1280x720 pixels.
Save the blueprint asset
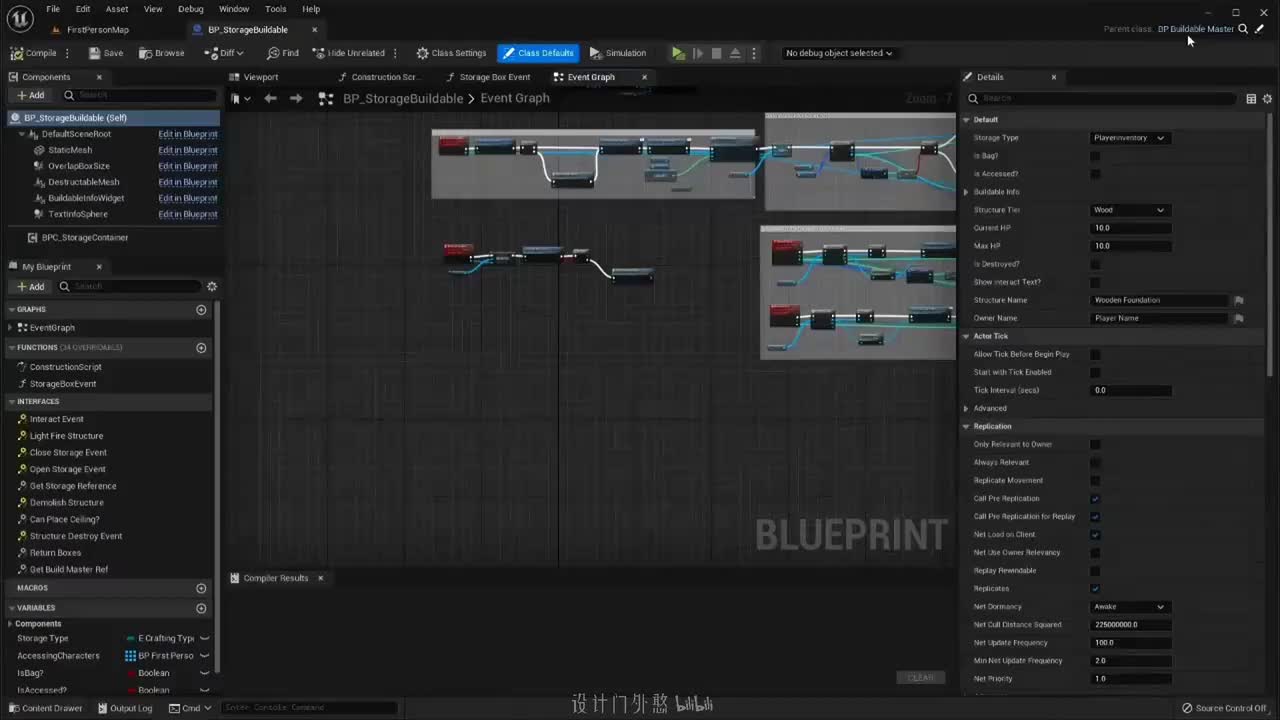(x=106, y=53)
